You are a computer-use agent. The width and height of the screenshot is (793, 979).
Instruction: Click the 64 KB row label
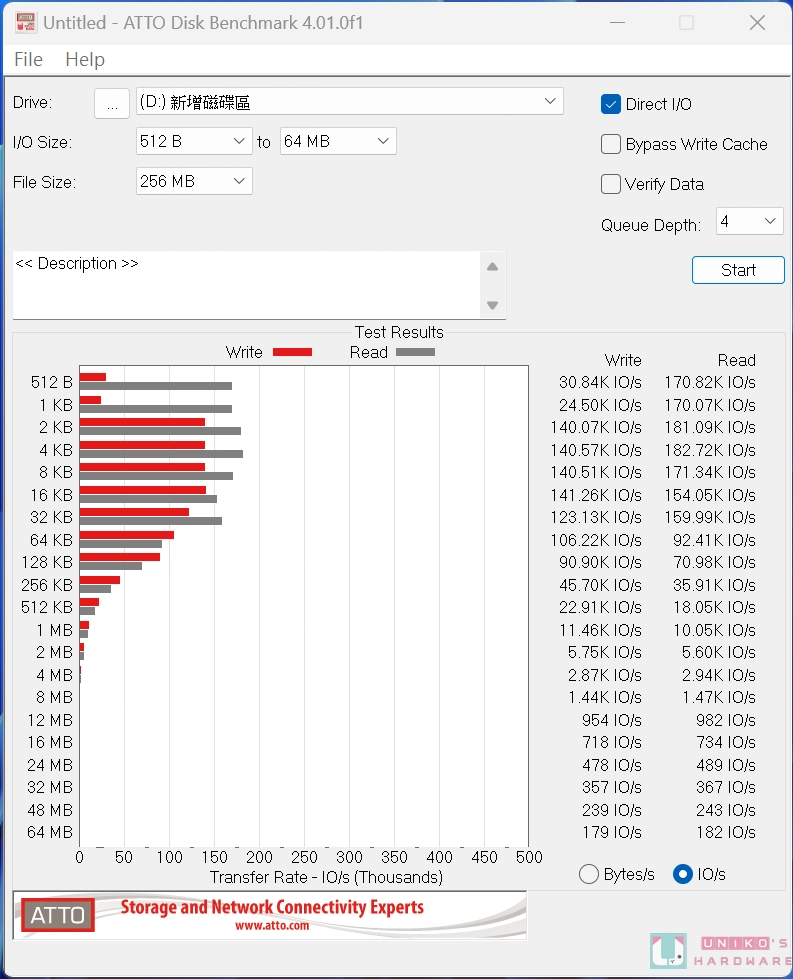click(51, 540)
